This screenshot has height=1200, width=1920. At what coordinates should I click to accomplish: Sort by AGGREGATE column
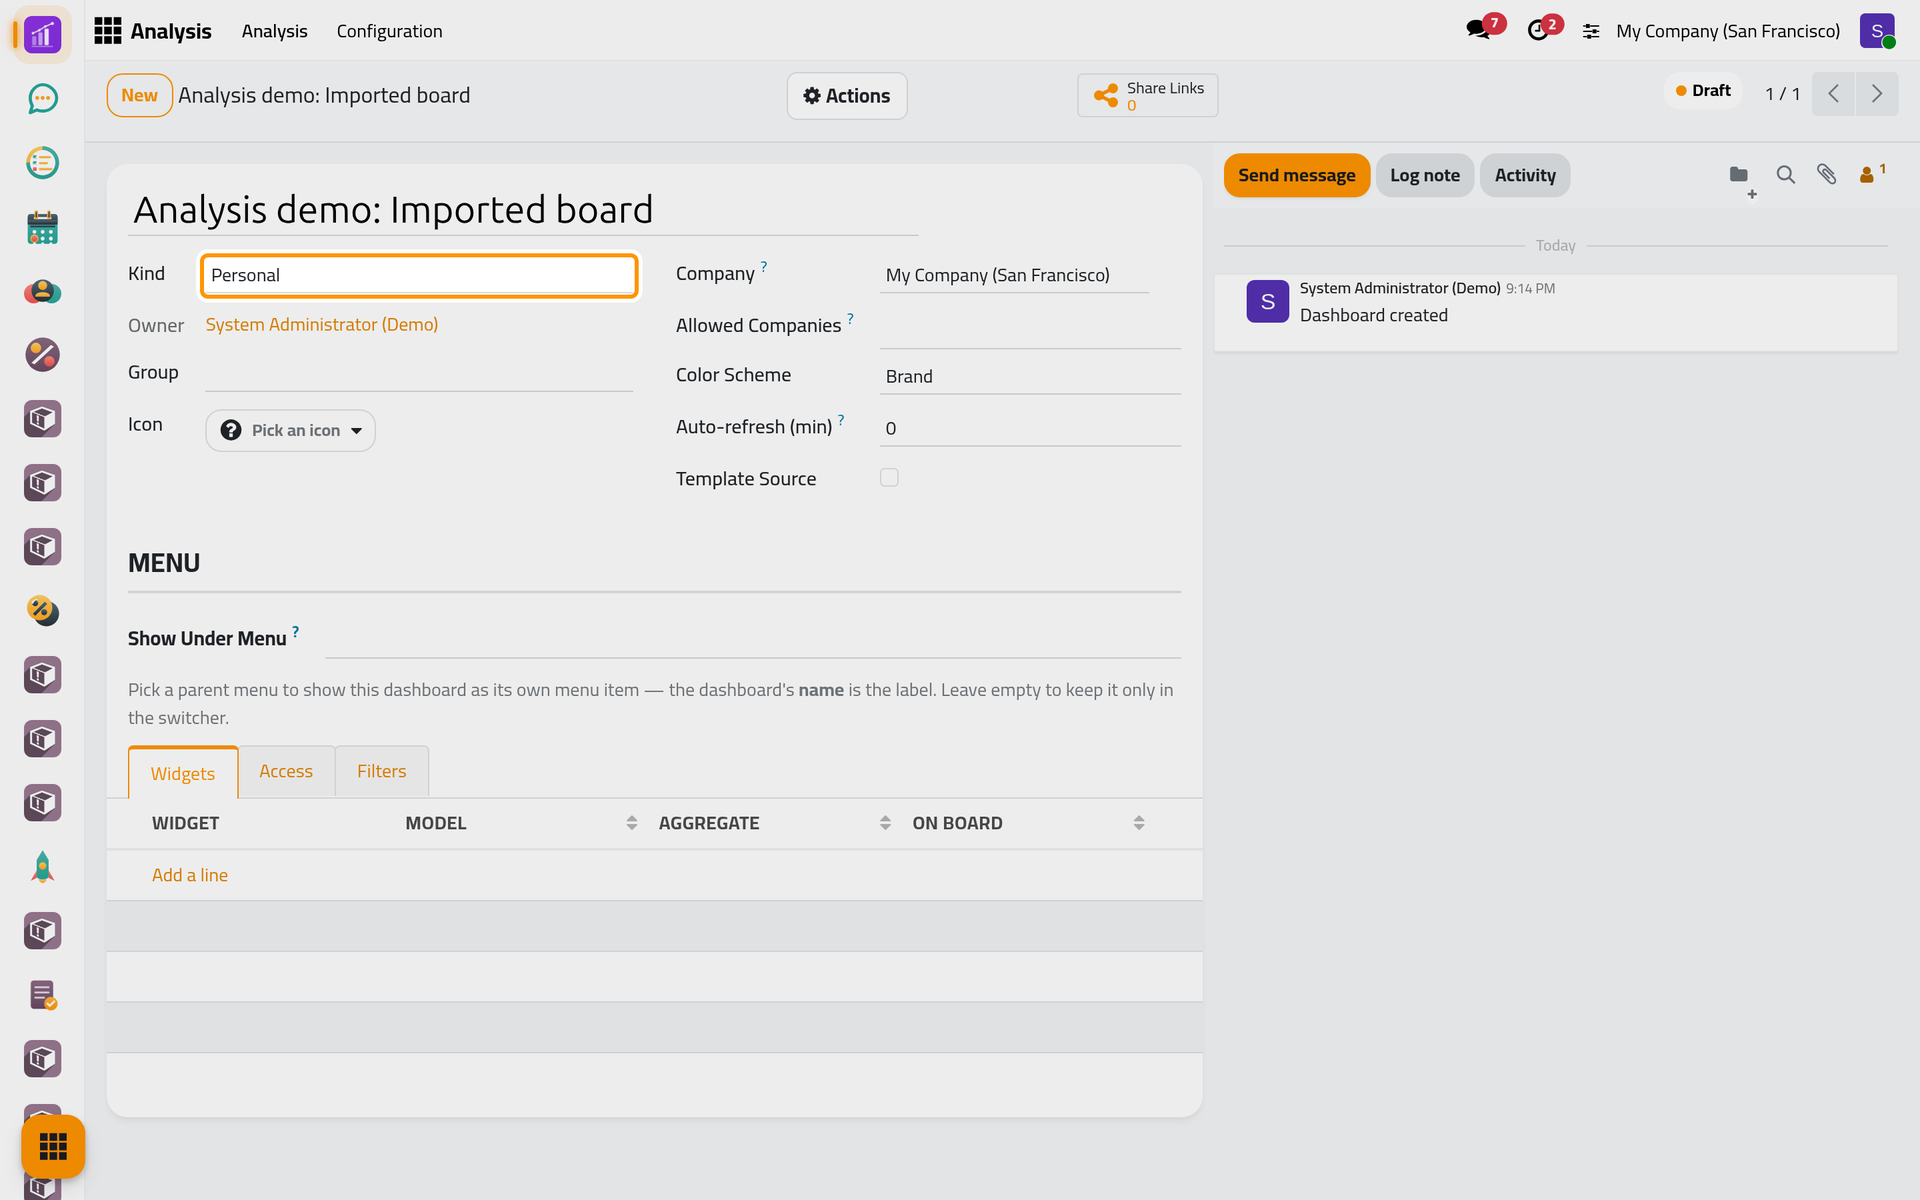tap(774, 823)
